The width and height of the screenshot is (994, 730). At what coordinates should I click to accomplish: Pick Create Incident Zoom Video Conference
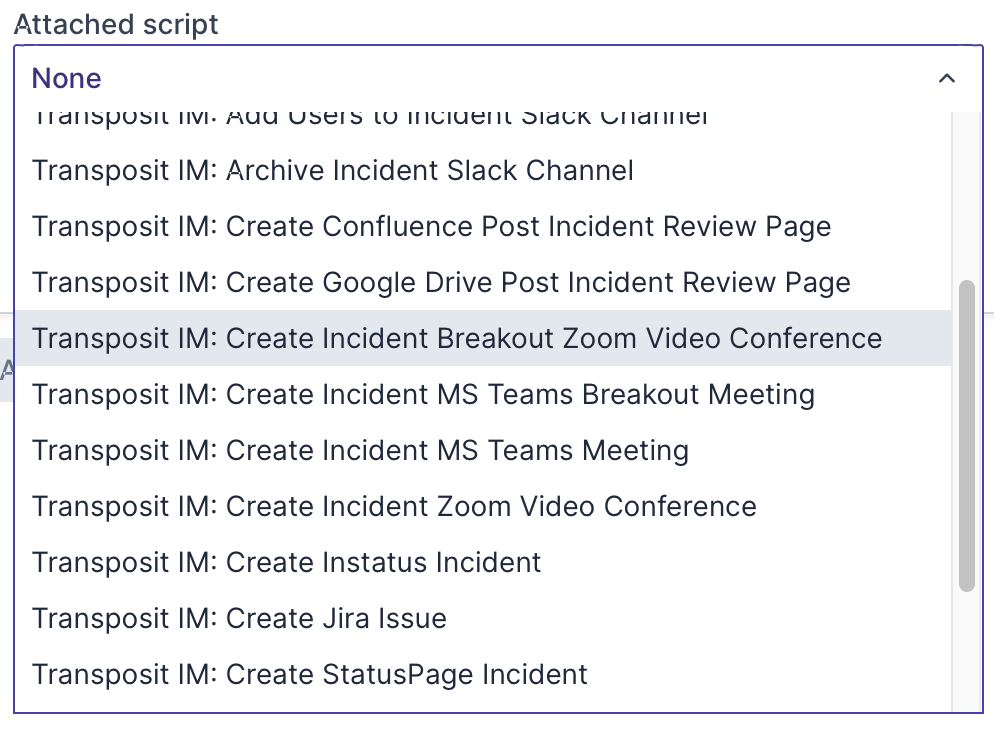pos(394,507)
